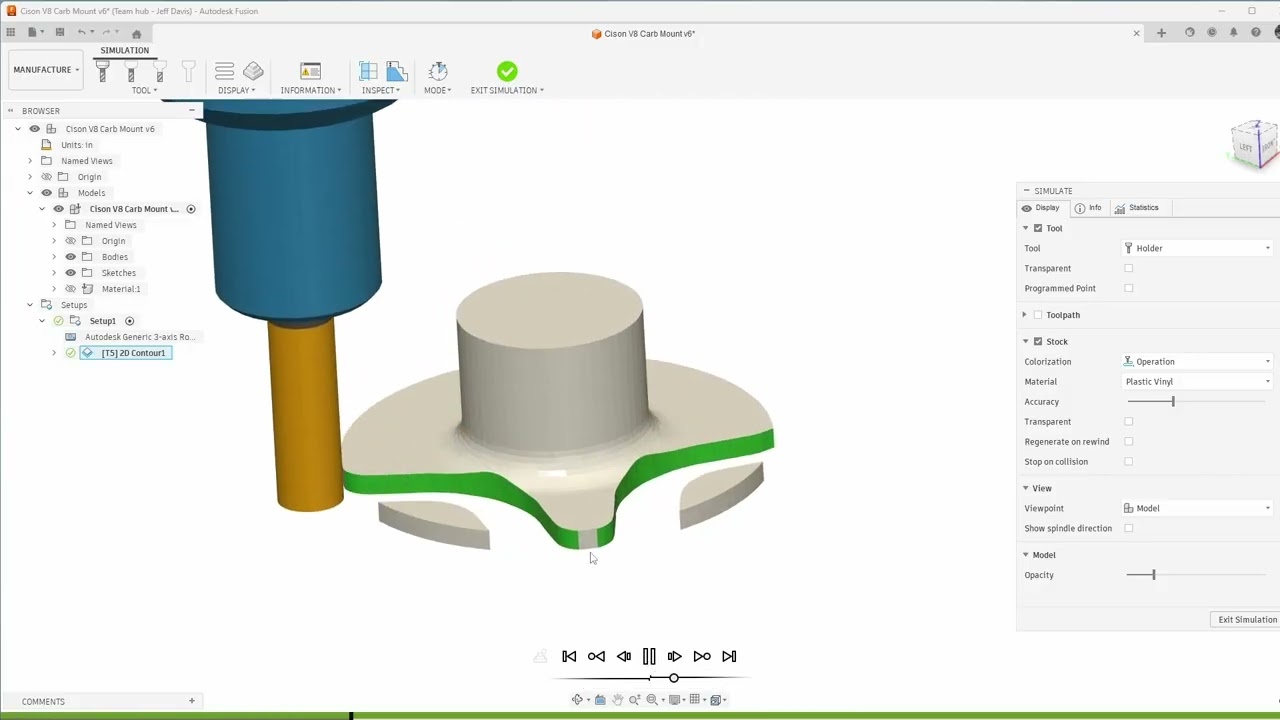Open Grid and Snaps settings
1280x720 pixels.
695,700
